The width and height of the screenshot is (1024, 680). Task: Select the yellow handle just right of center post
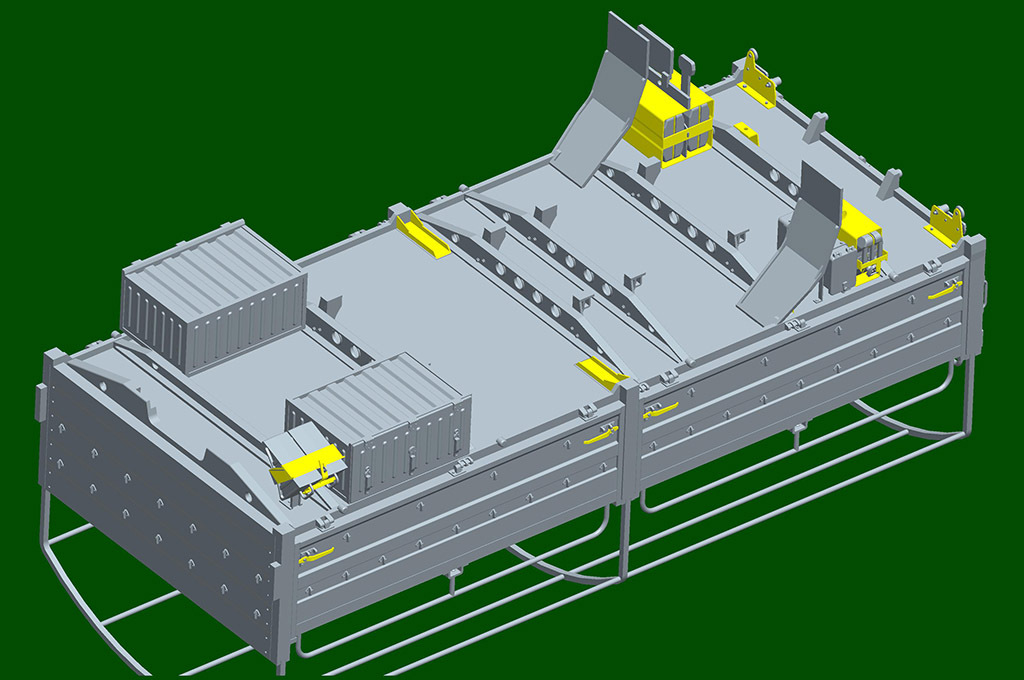click(x=660, y=409)
